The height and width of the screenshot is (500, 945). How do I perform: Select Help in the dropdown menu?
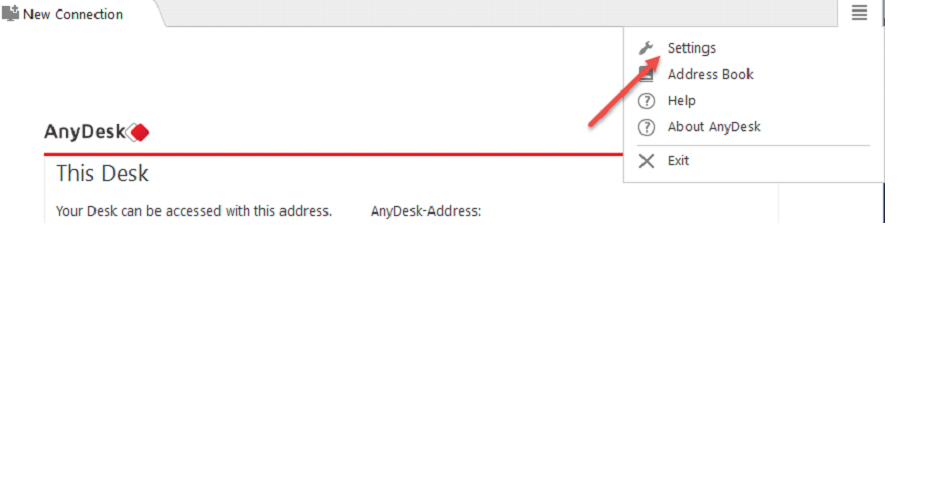tap(681, 101)
